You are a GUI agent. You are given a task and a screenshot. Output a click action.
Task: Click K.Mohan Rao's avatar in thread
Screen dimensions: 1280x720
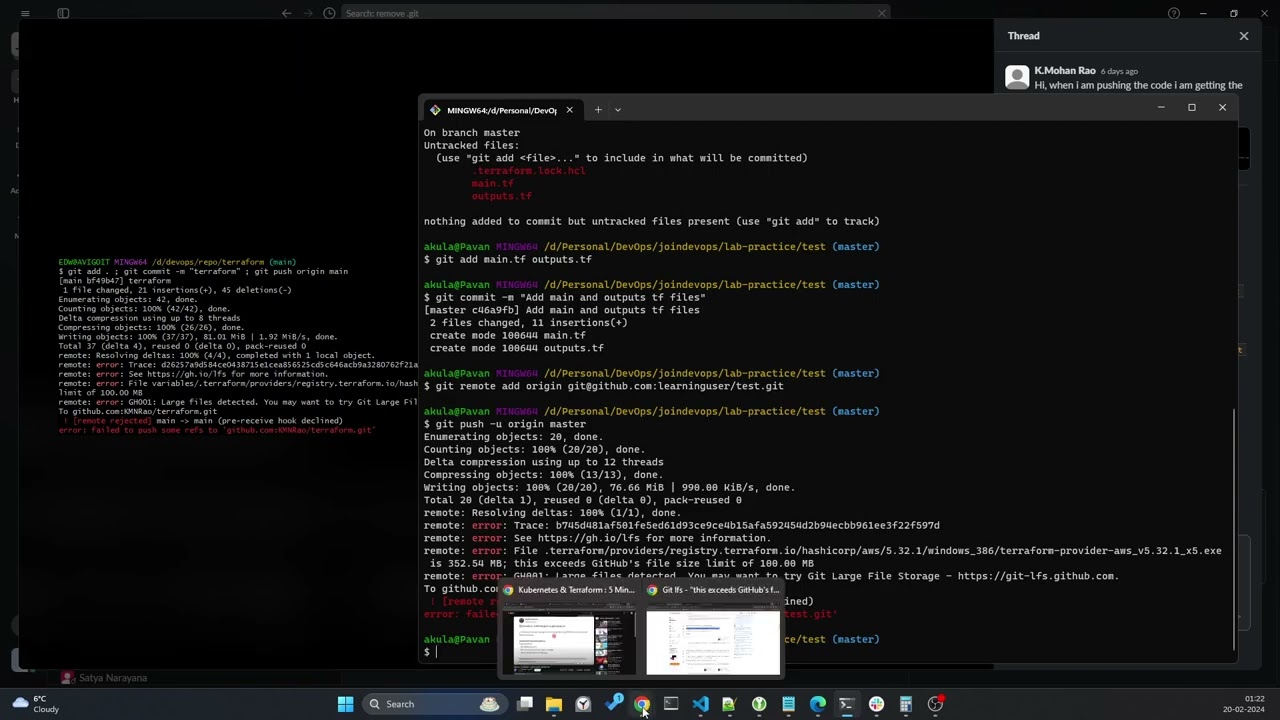(x=1017, y=78)
